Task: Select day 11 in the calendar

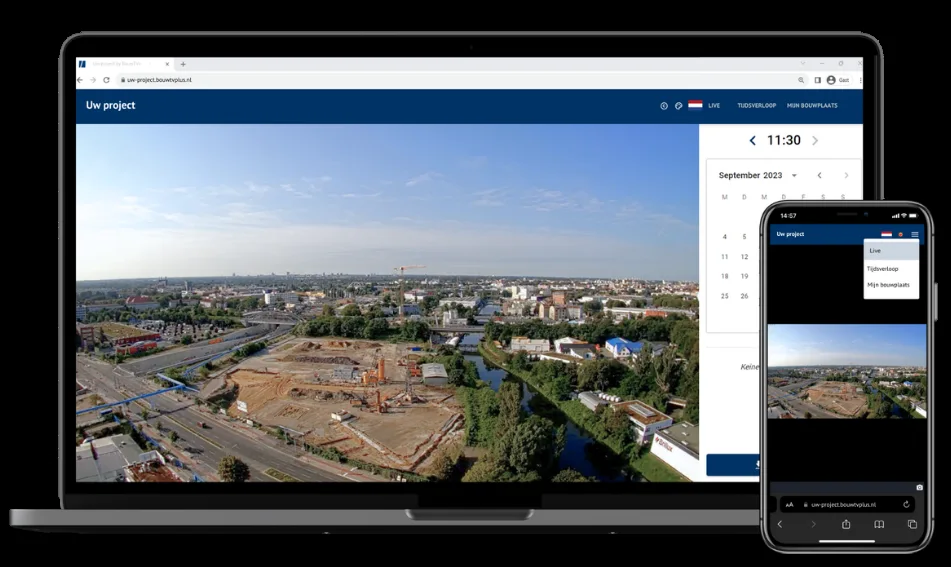Action: 724,257
